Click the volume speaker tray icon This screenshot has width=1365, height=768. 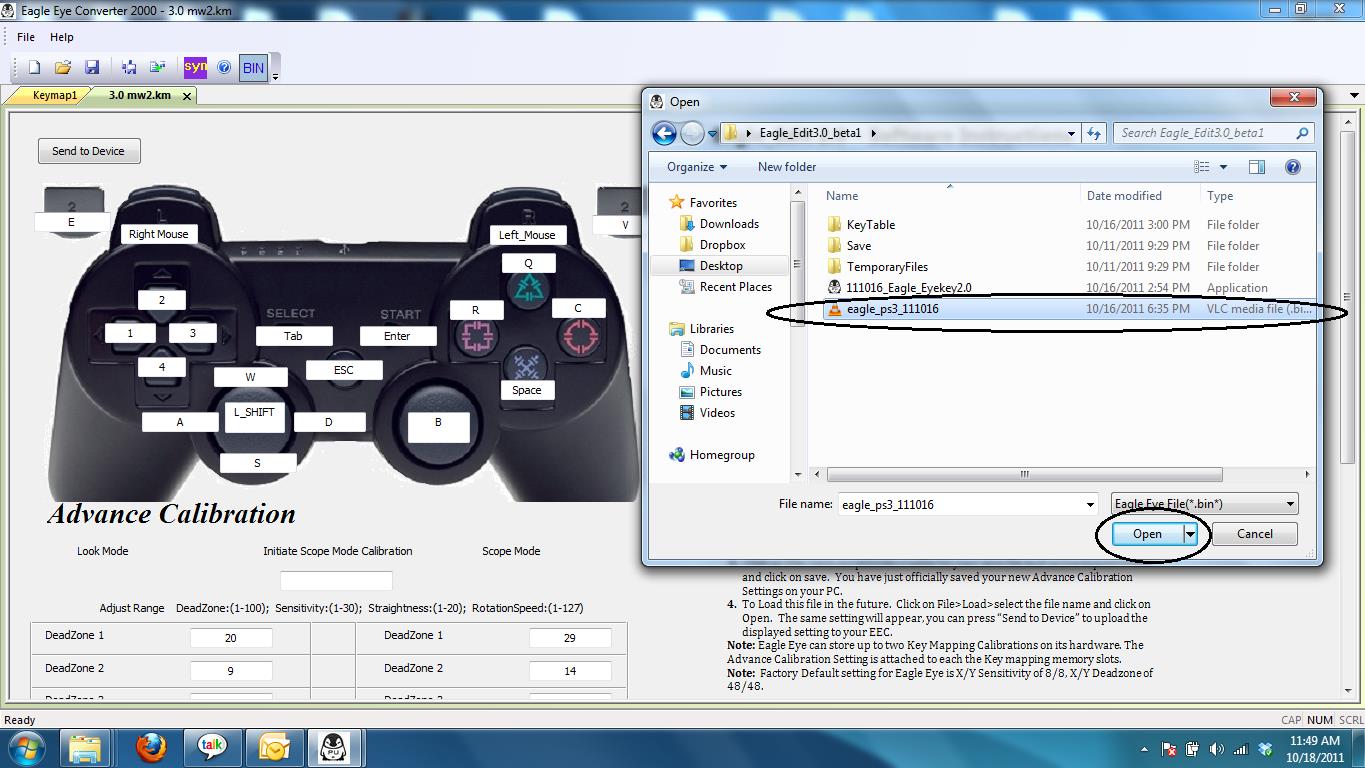1217,748
